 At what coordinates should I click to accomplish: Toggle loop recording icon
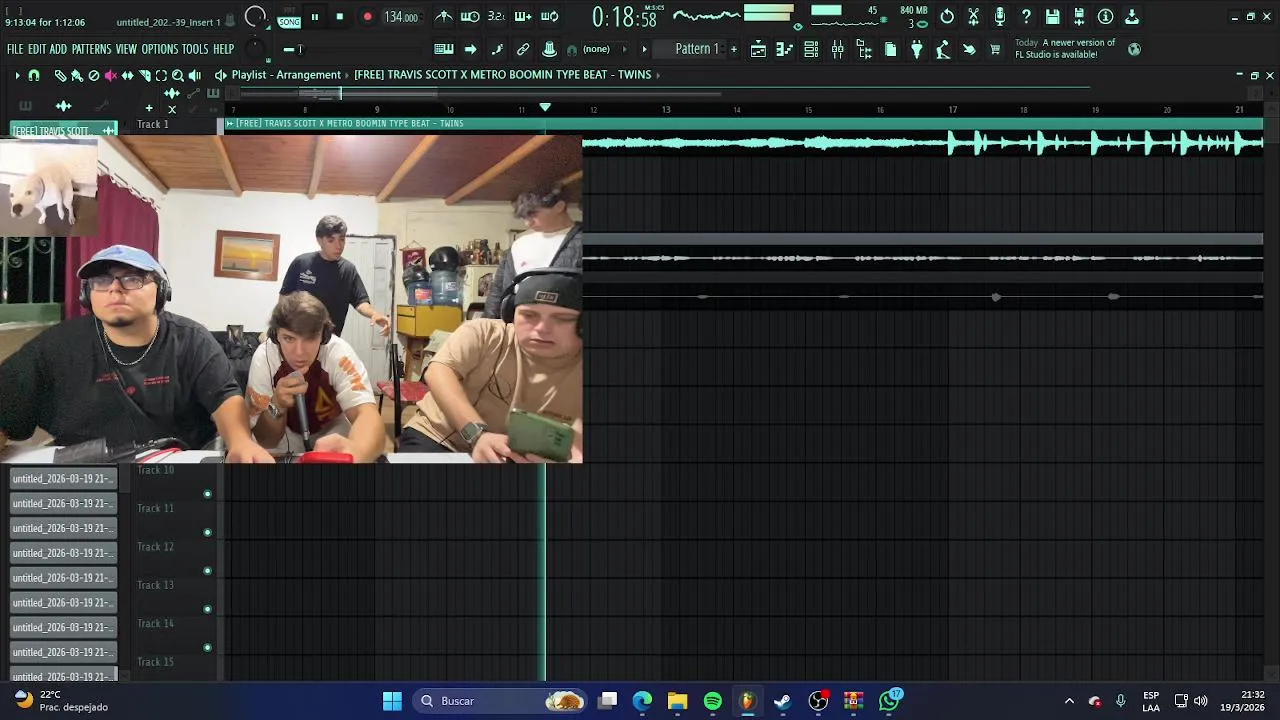[549, 16]
